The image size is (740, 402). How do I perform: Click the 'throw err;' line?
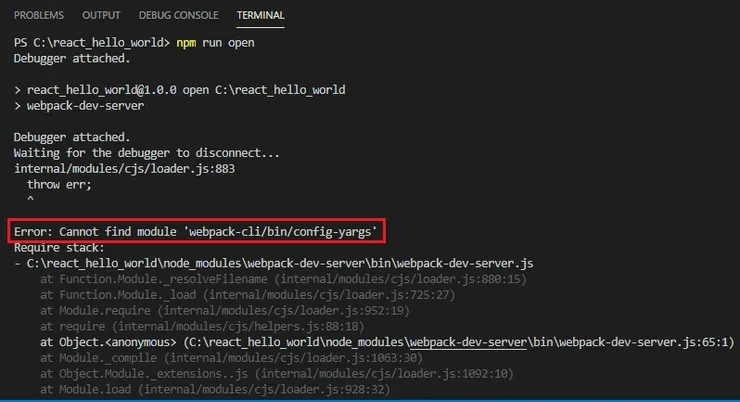pyautogui.click(x=59, y=184)
